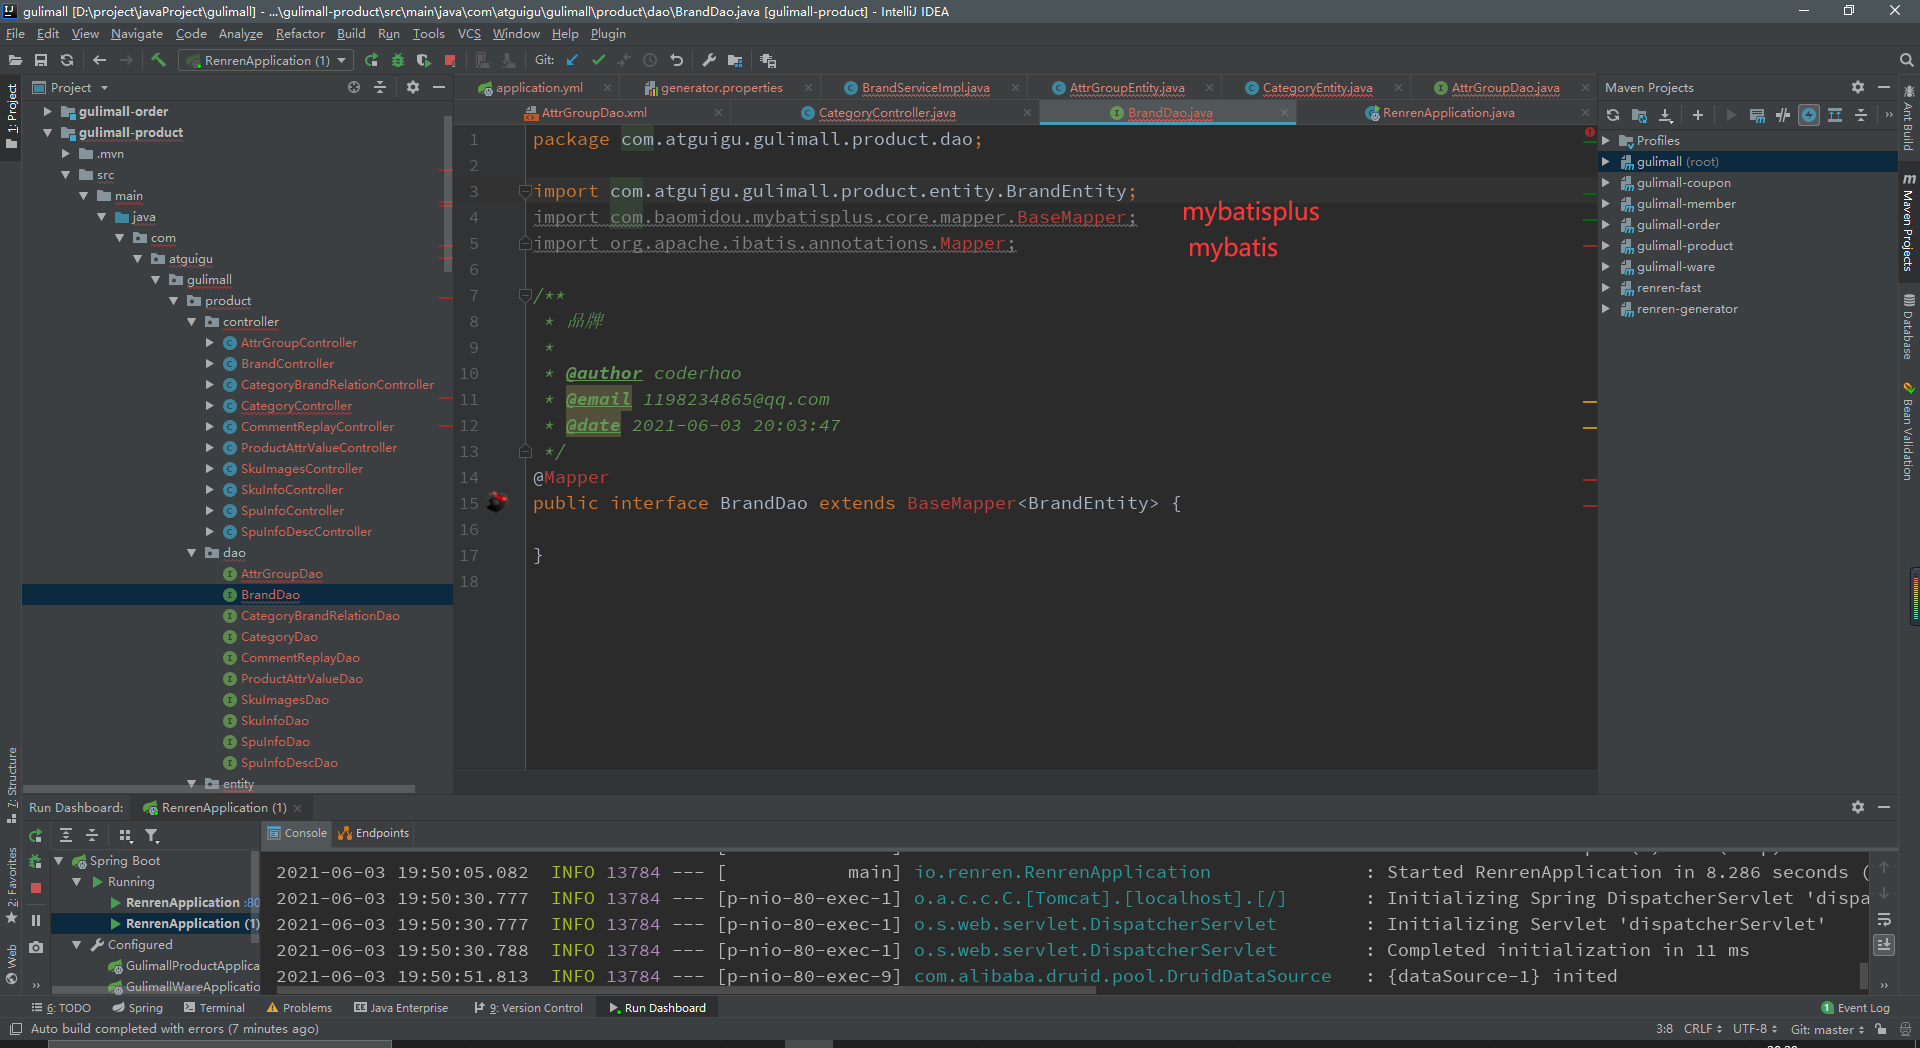Viewport: 1920px width, 1048px height.
Task: Open Terminal tool window button
Action: [x=214, y=1008]
